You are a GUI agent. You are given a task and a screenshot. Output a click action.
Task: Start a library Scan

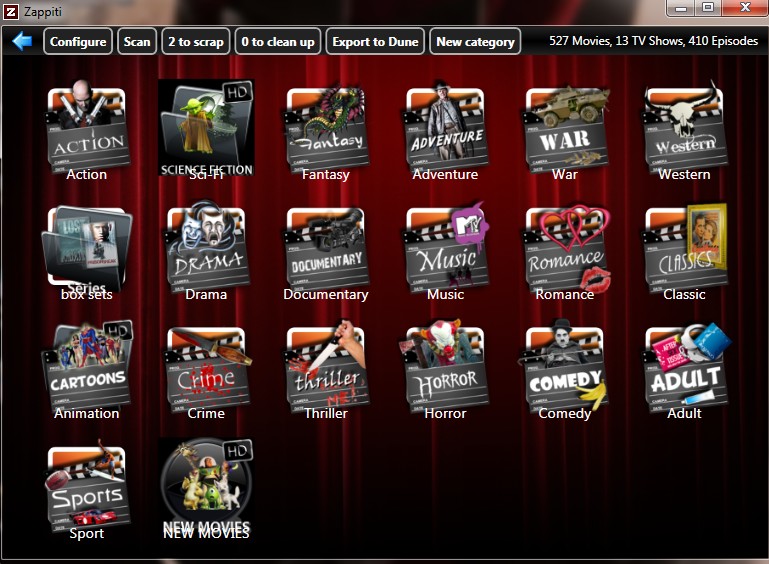[137, 41]
